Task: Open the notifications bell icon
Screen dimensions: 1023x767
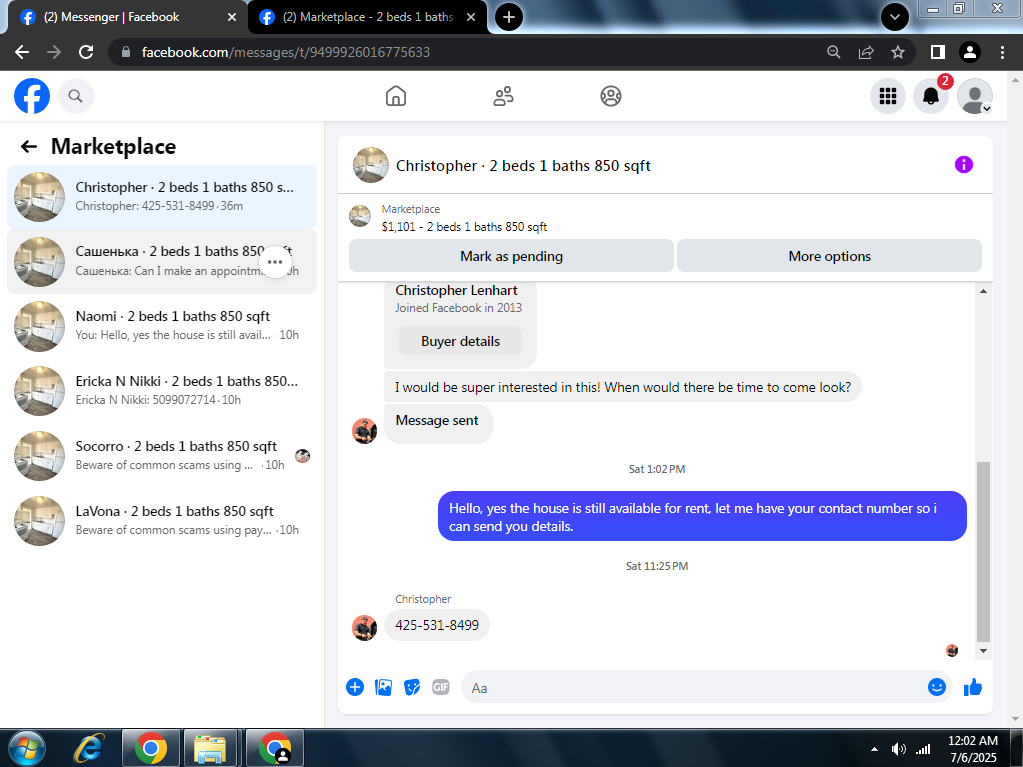Action: click(931, 96)
